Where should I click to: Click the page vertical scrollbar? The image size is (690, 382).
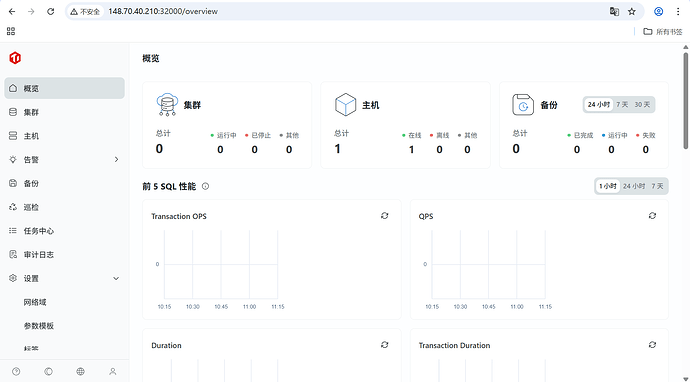pos(686,101)
